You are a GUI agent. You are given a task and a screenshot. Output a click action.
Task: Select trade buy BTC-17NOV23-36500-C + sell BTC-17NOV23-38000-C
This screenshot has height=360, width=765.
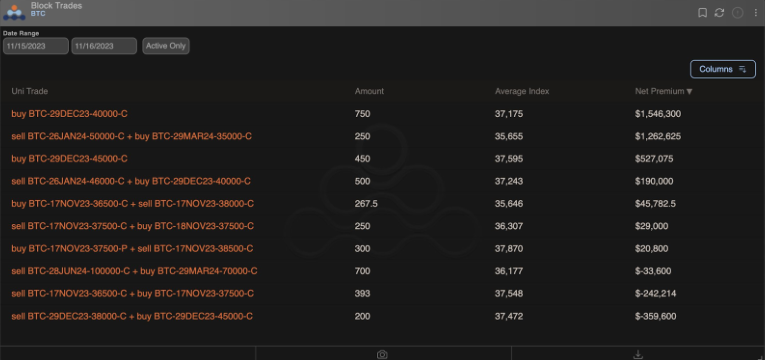[133, 203]
